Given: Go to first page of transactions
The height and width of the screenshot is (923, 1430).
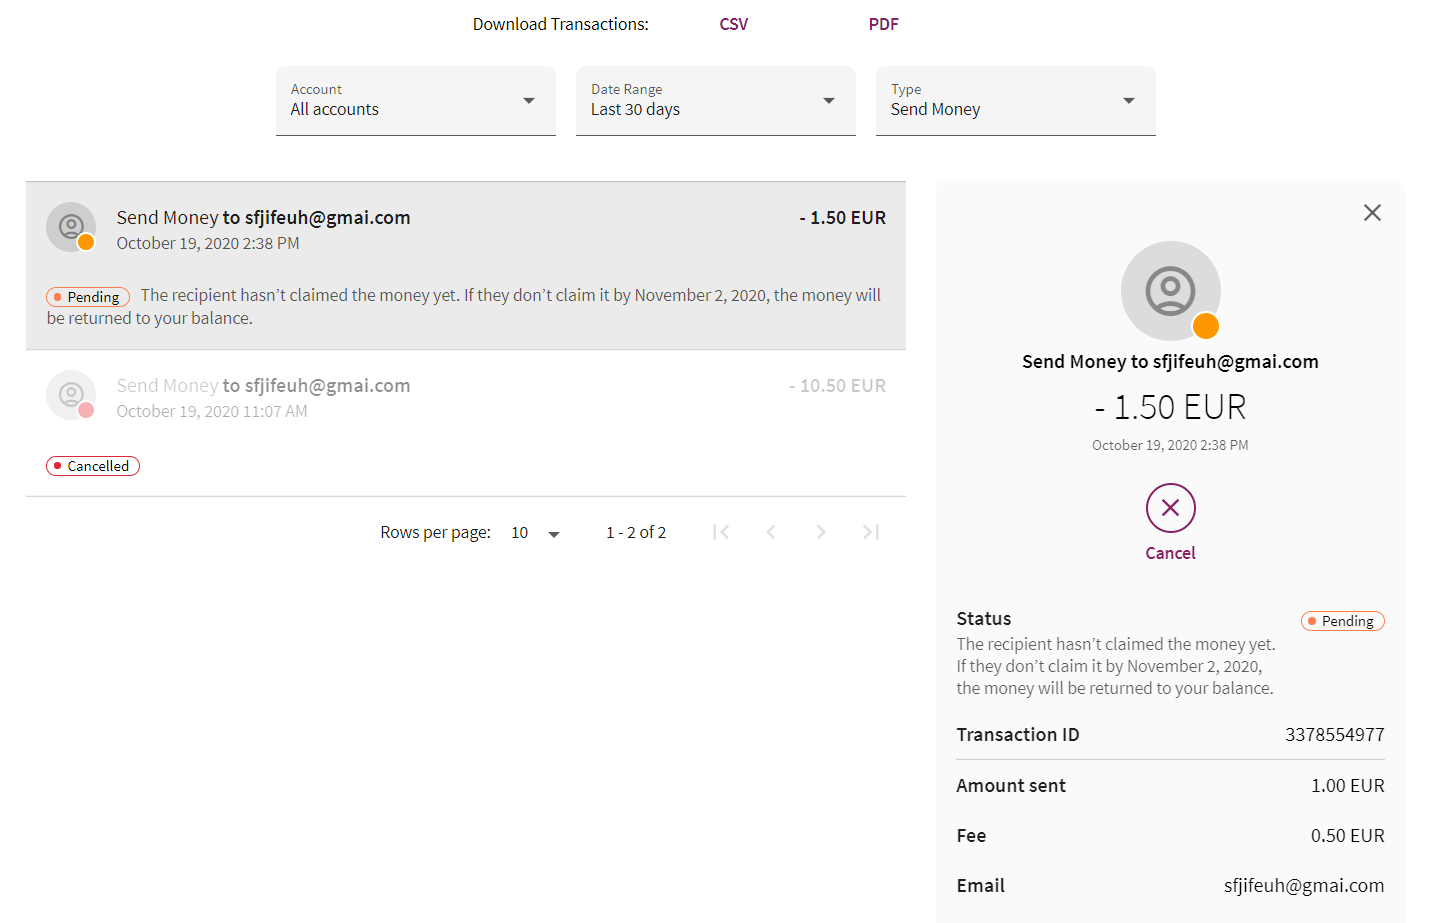Looking at the screenshot, I should 721,532.
